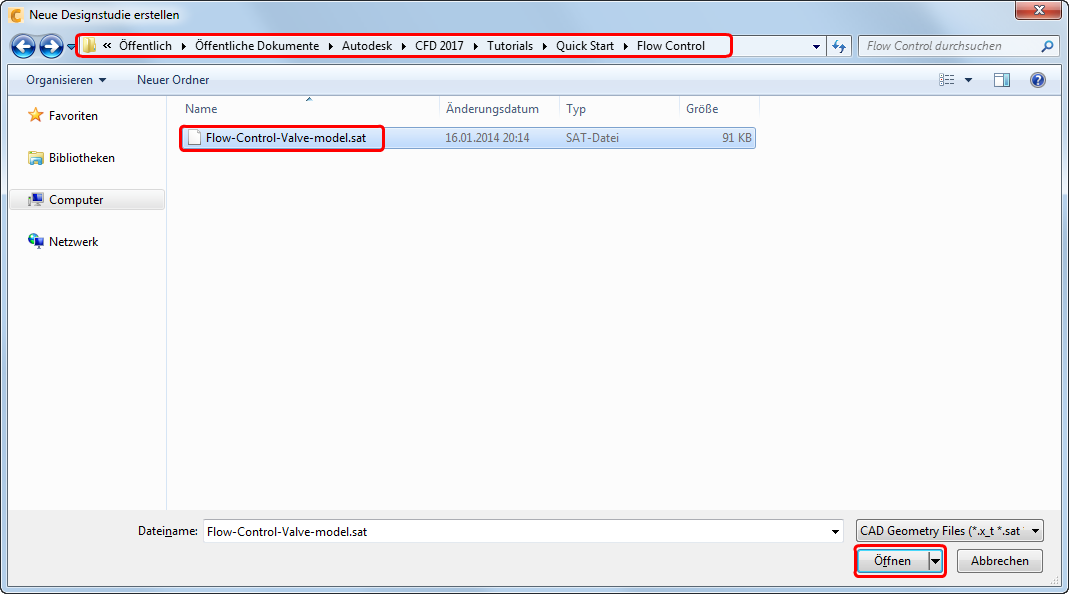
Task: Navigate to CFD 2017 breadcrumb
Action: (x=439, y=46)
